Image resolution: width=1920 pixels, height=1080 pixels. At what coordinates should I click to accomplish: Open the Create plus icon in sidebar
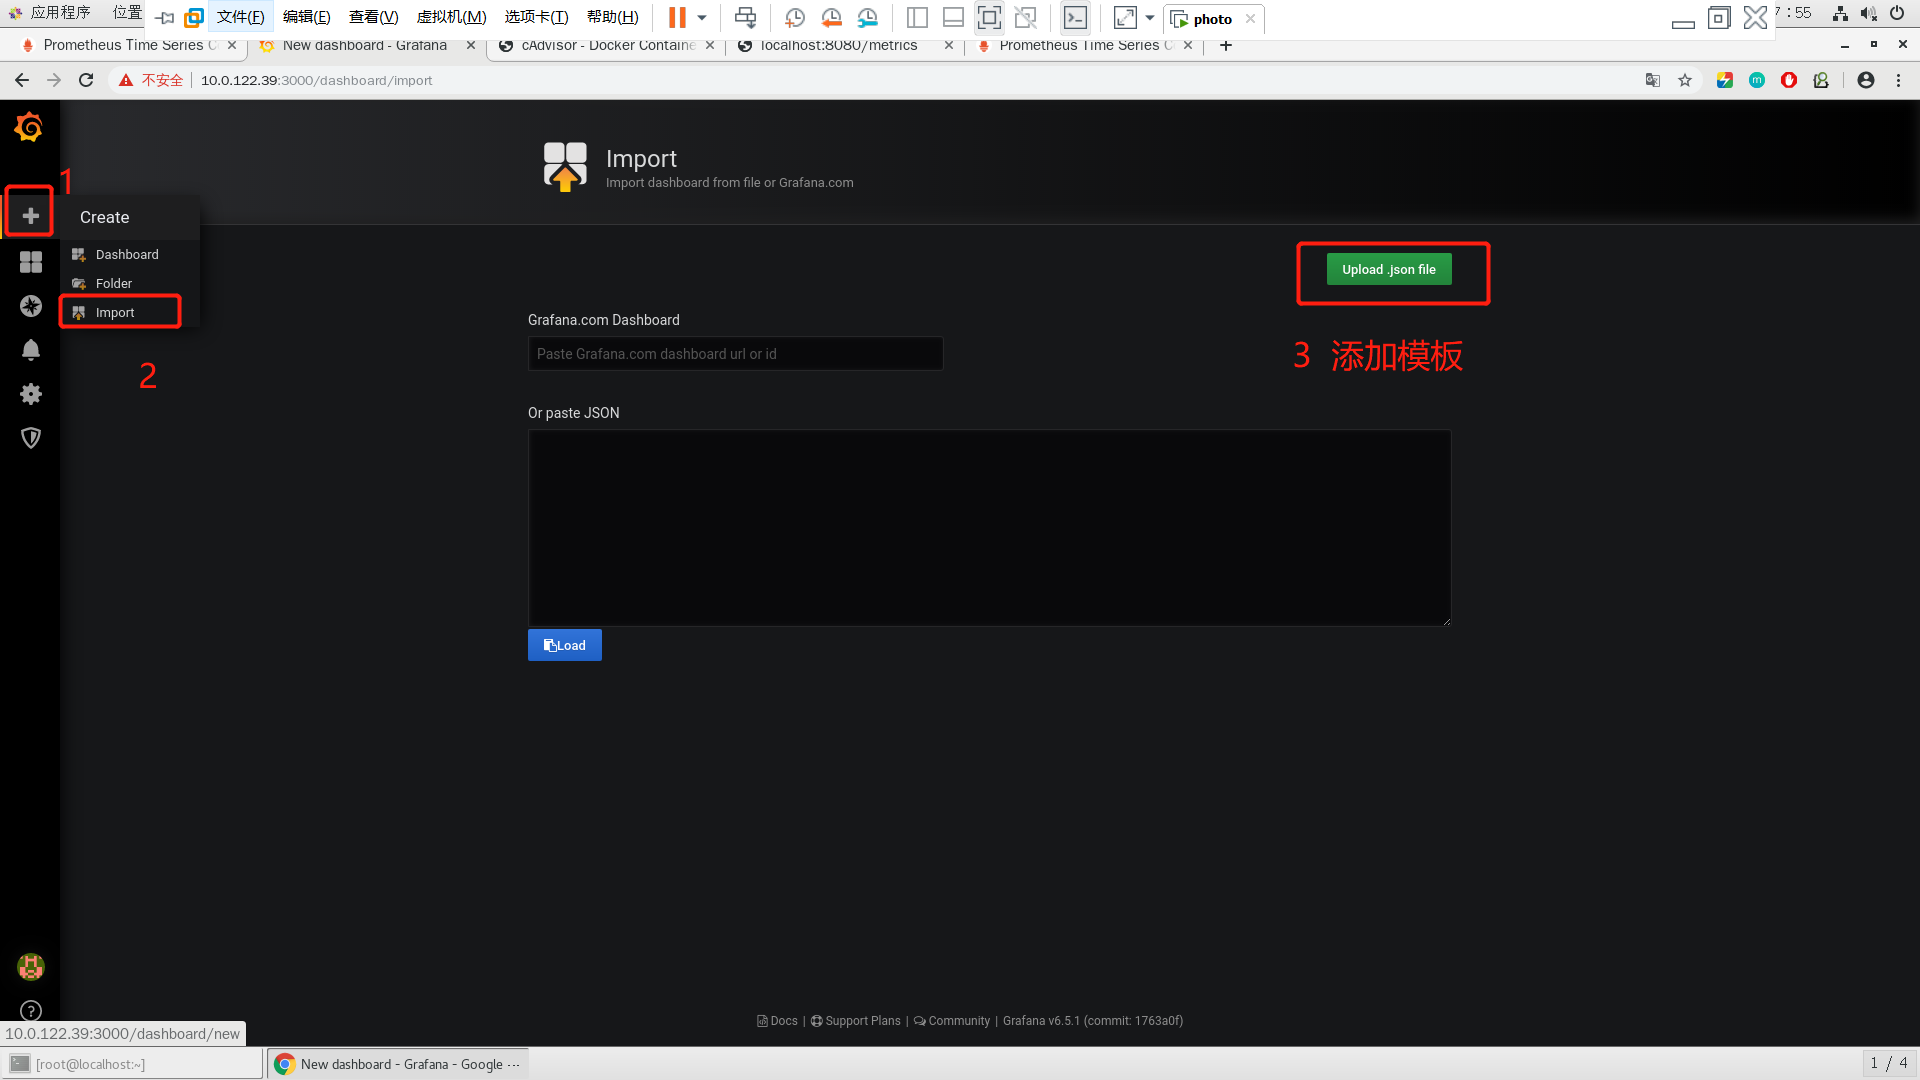point(30,215)
